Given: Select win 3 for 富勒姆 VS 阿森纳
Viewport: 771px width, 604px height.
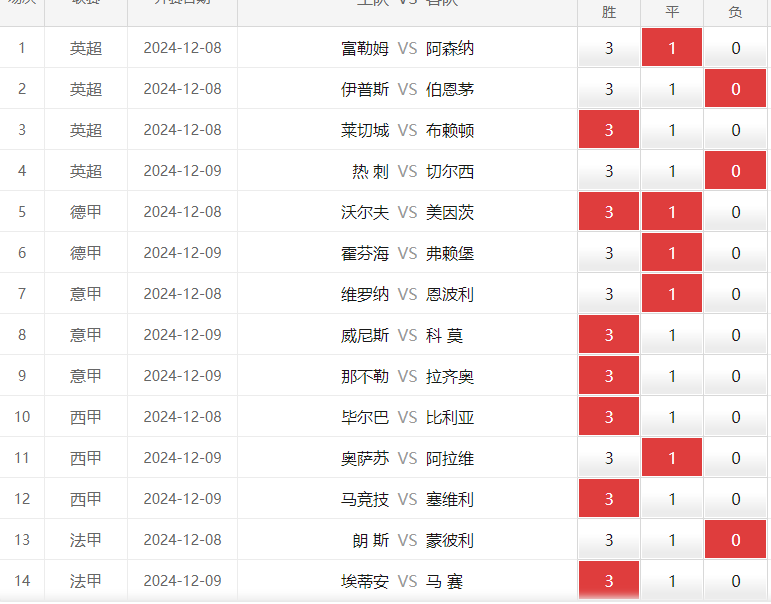Looking at the screenshot, I should tap(609, 47).
